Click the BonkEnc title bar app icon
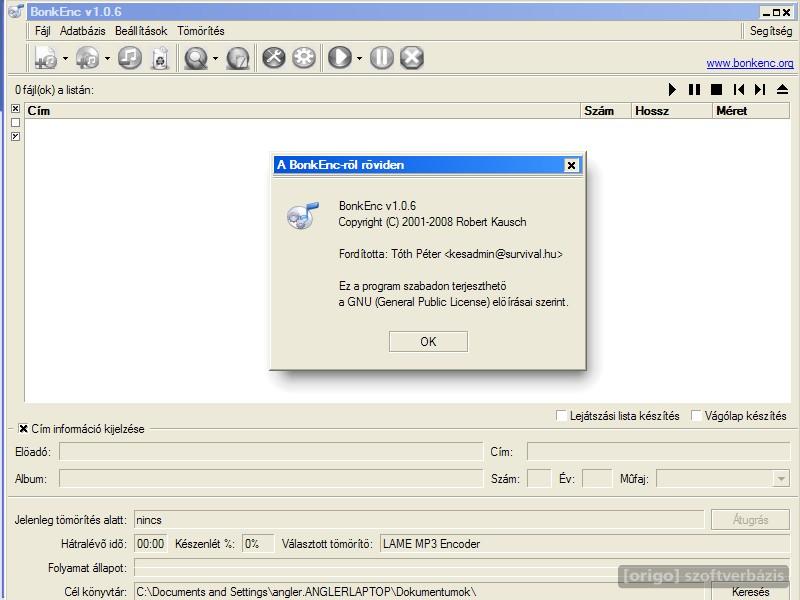This screenshot has height=600, width=800. (16, 11)
